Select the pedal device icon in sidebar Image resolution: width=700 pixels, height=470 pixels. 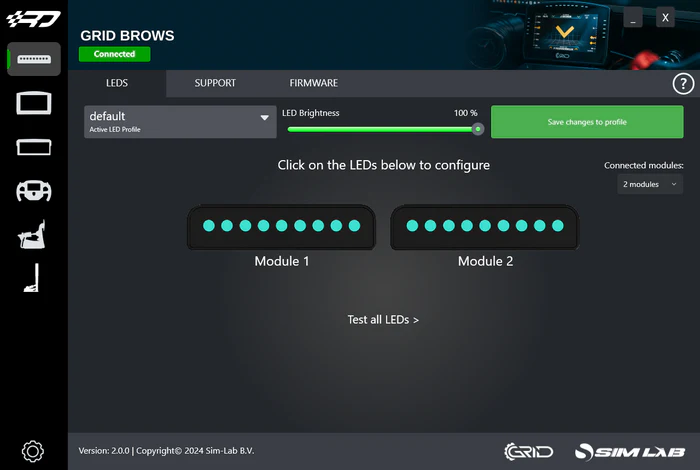click(32, 278)
